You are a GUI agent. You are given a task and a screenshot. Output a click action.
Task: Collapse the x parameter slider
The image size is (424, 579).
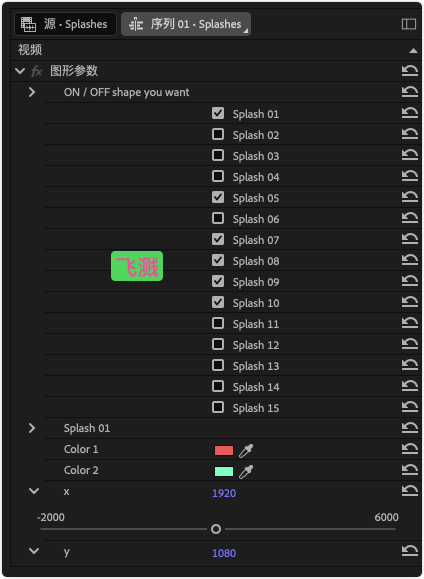click(34, 491)
